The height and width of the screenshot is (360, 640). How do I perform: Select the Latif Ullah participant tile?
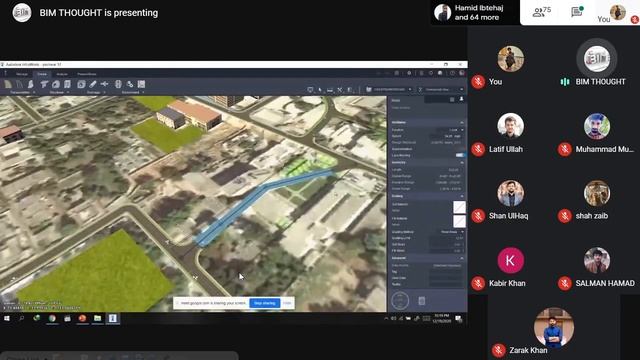tap(510, 133)
